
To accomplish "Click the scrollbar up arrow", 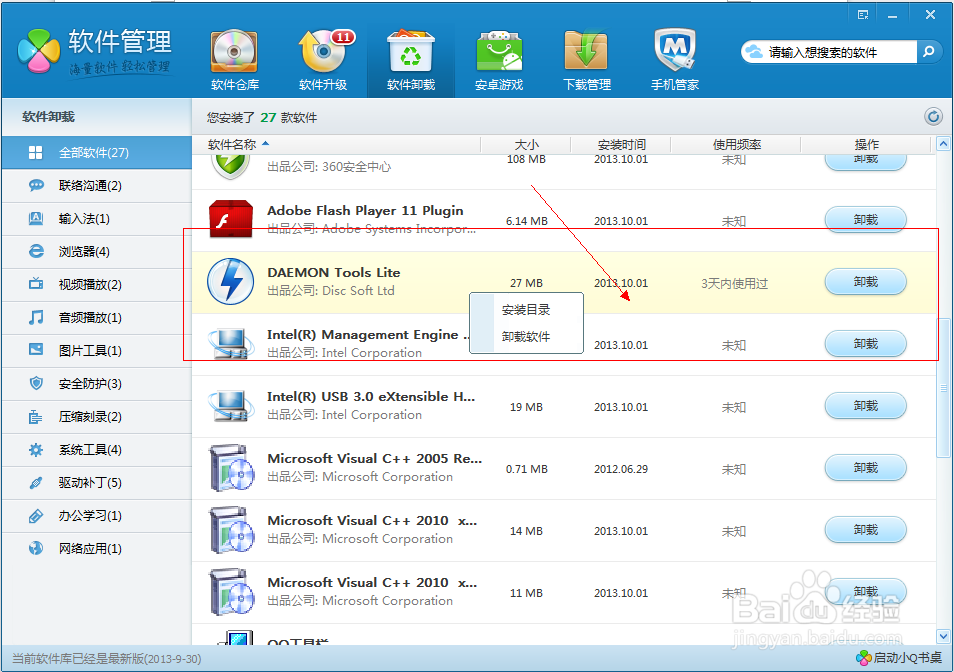I will tap(943, 145).
